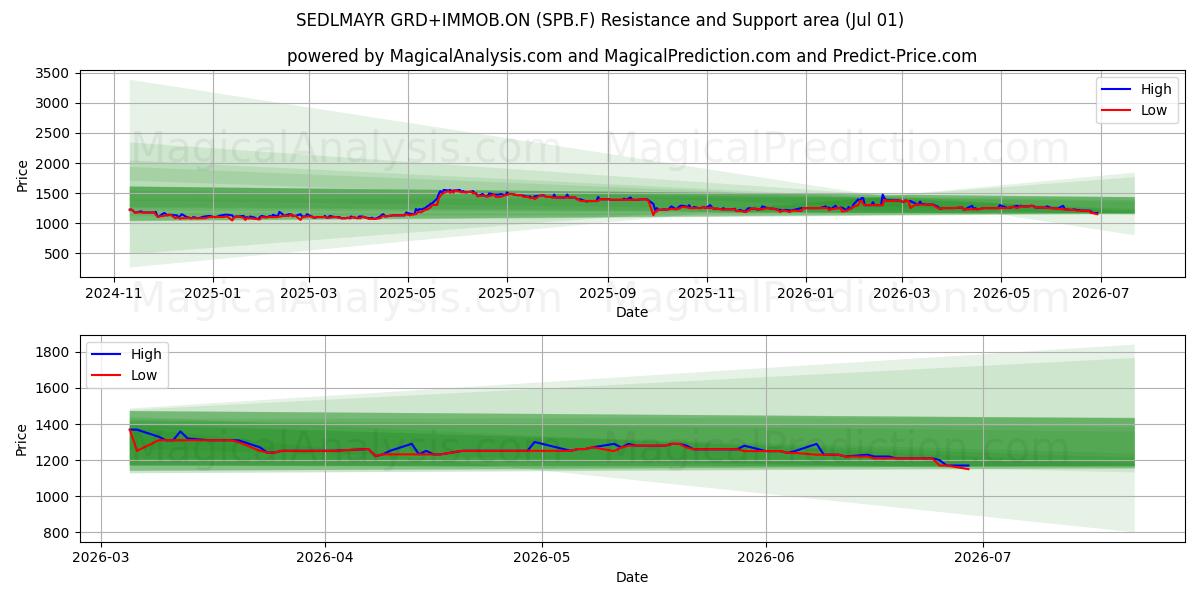Click the top chart 'Date' axis label

(632, 312)
